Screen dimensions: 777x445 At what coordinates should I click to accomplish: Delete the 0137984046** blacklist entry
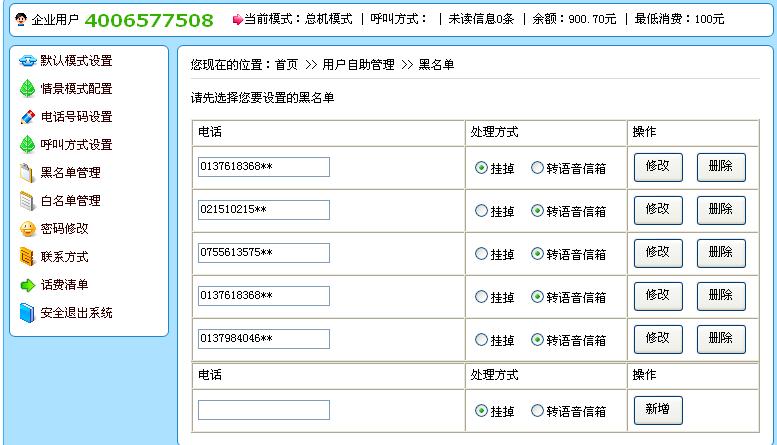pos(721,339)
